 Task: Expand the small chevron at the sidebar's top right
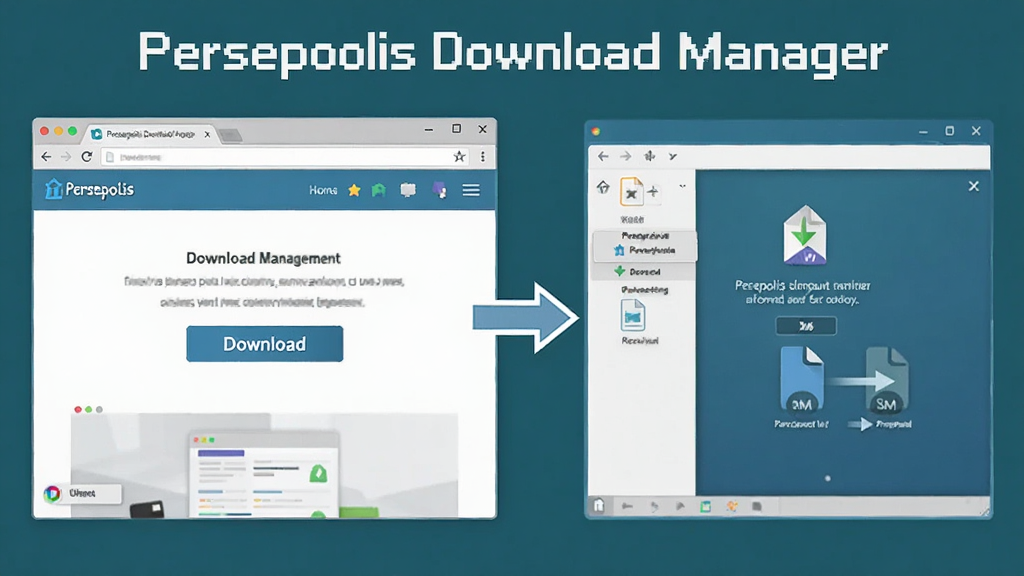point(682,187)
